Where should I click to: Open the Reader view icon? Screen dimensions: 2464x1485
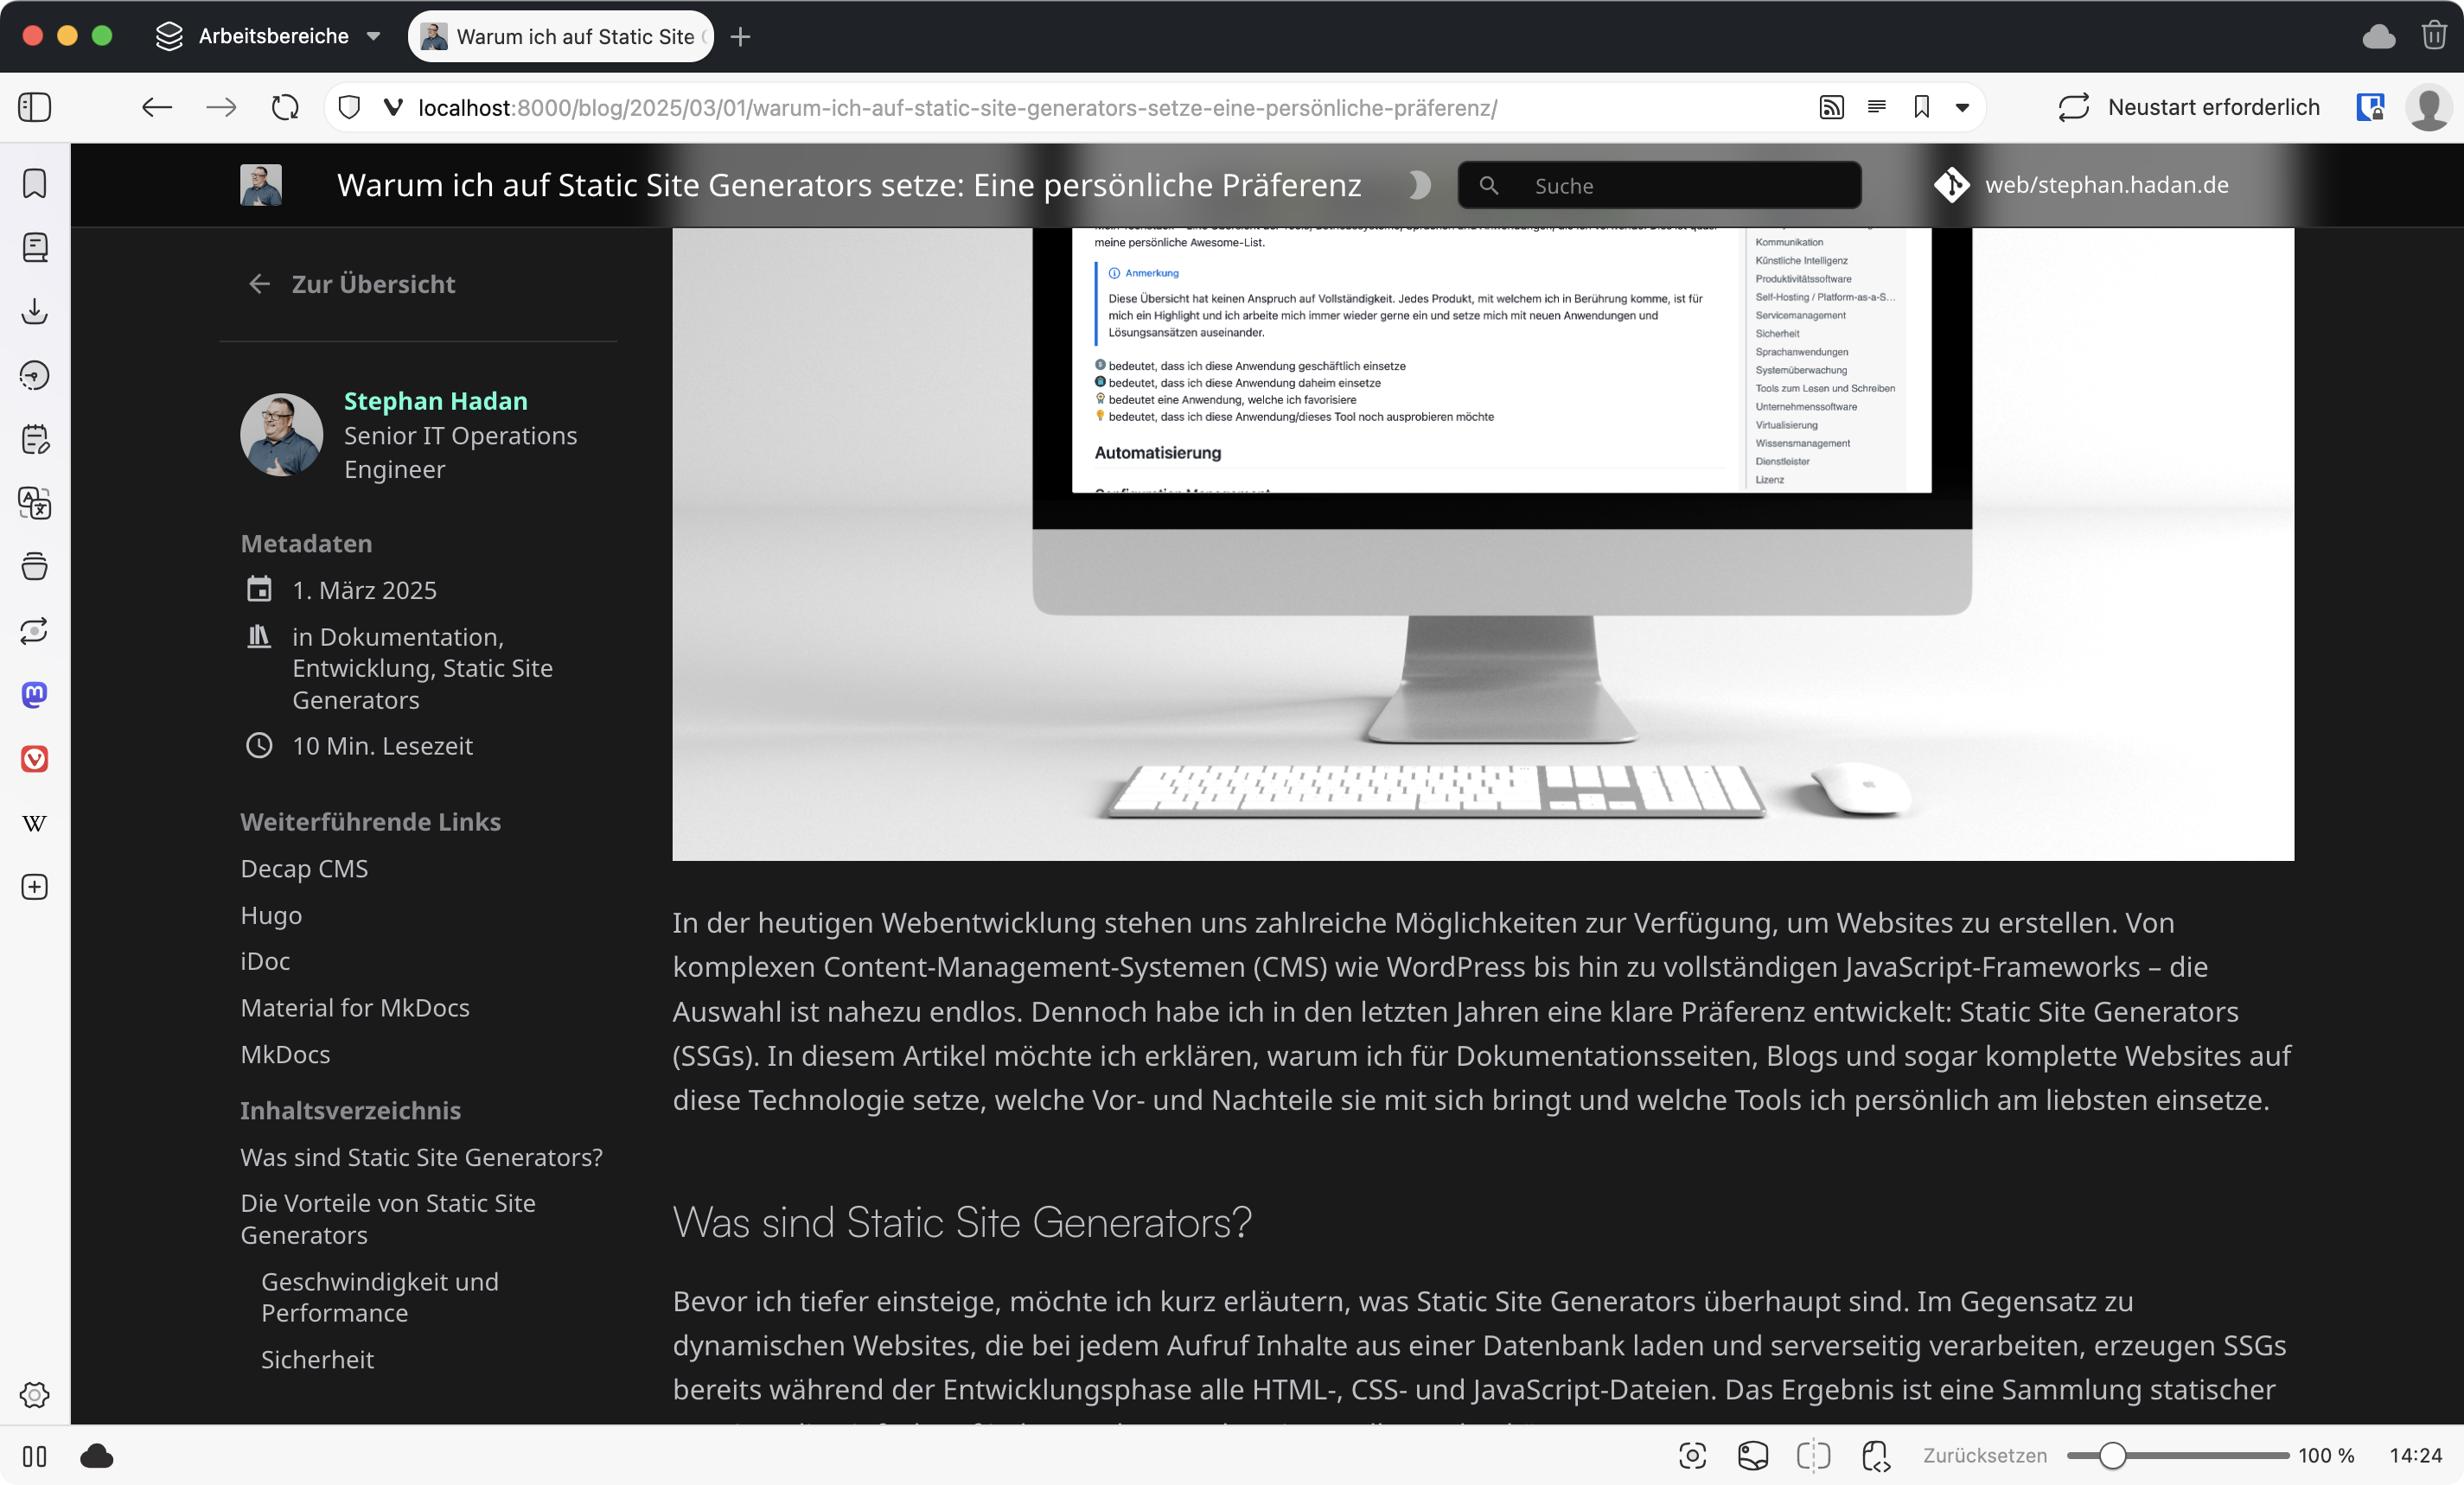click(x=1876, y=107)
